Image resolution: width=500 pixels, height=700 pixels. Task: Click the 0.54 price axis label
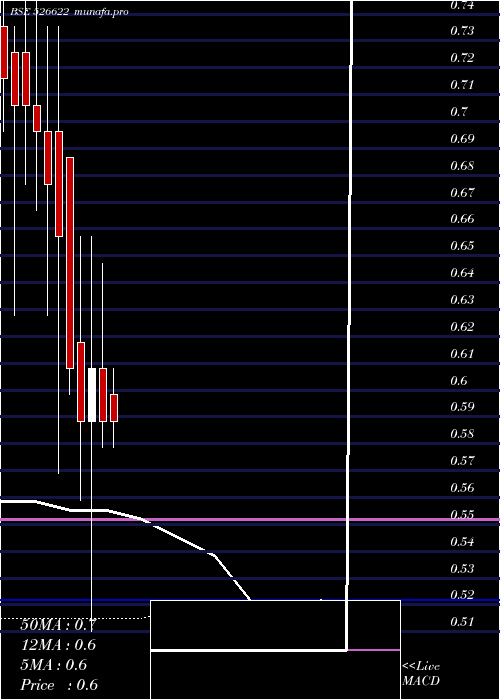[462, 542]
